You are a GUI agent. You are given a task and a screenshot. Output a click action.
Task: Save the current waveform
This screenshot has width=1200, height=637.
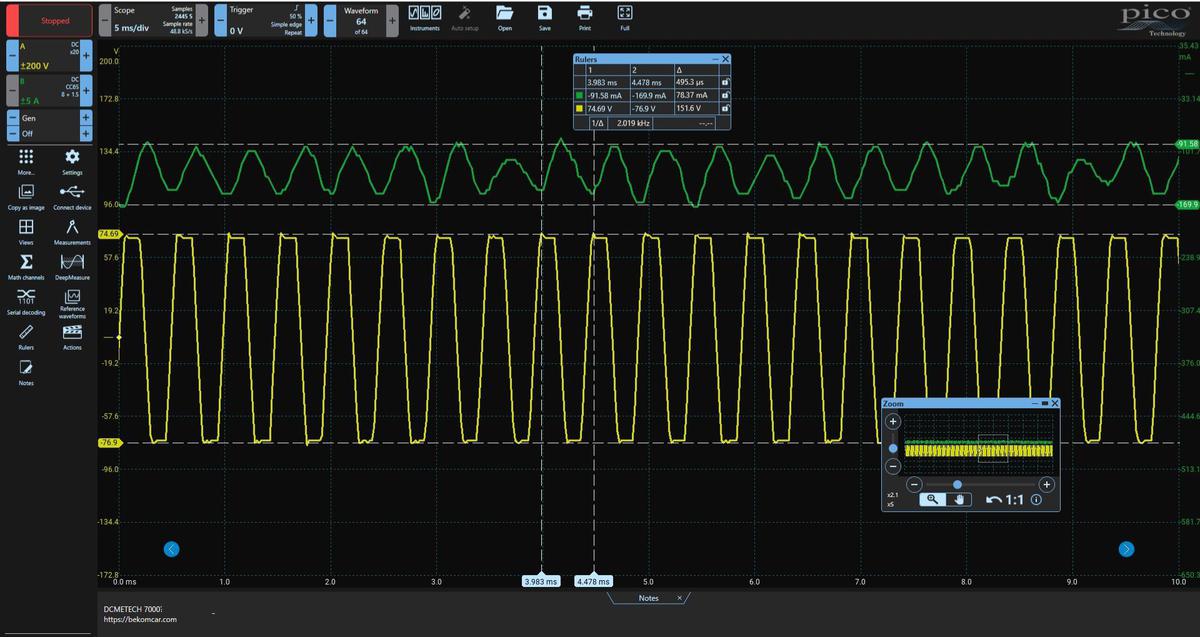pyautogui.click(x=544, y=20)
